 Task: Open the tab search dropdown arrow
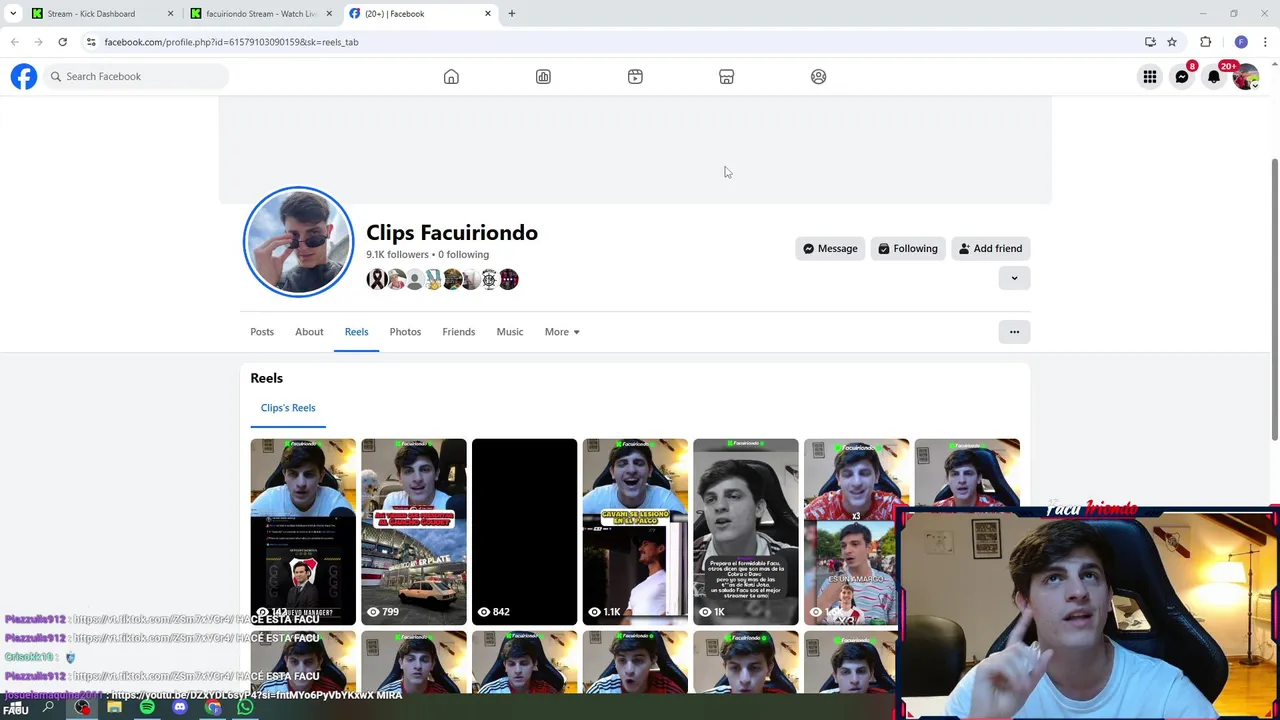pyautogui.click(x=13, y=14)
